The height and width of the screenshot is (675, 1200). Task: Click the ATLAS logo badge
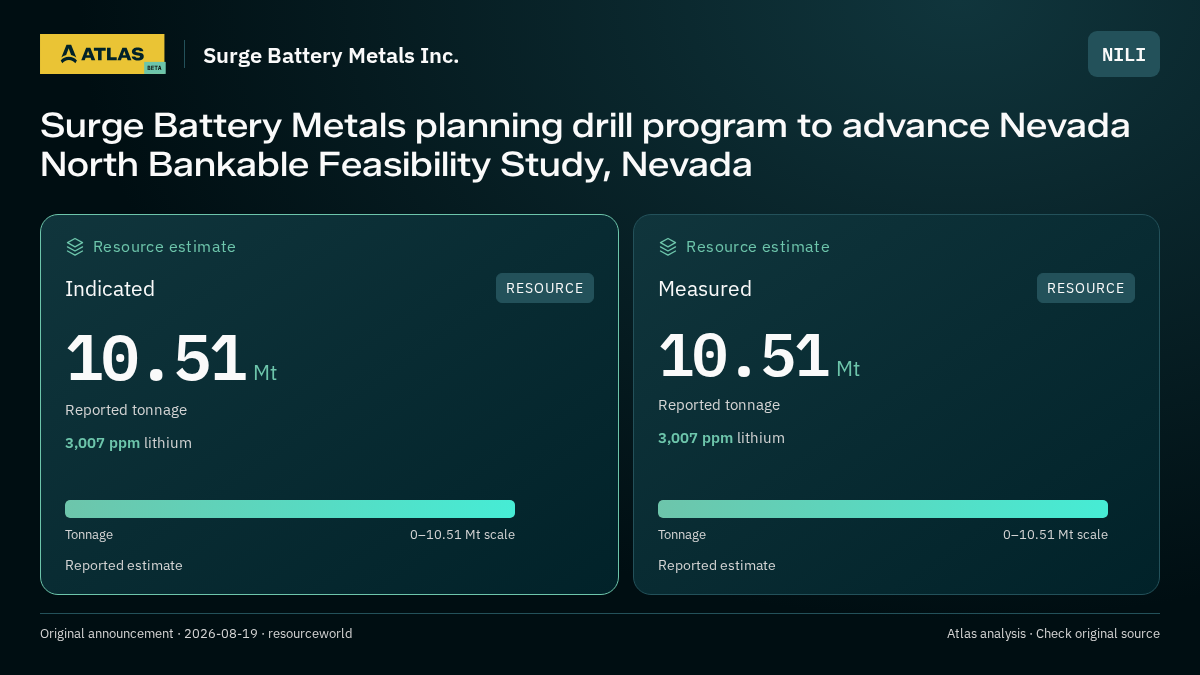[103, 54]
